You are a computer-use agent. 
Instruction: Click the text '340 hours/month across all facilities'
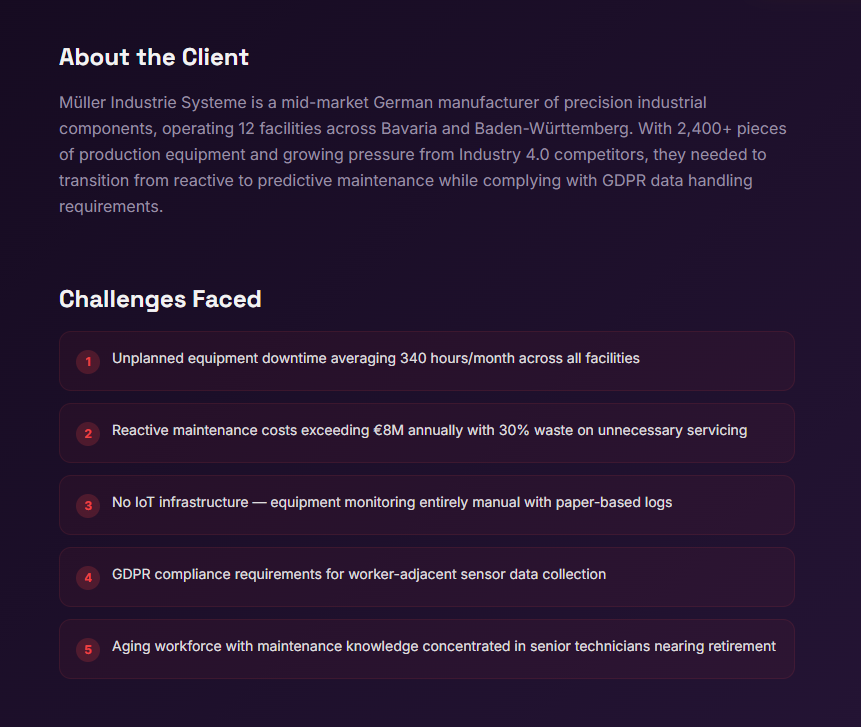(x=520, y=358)
